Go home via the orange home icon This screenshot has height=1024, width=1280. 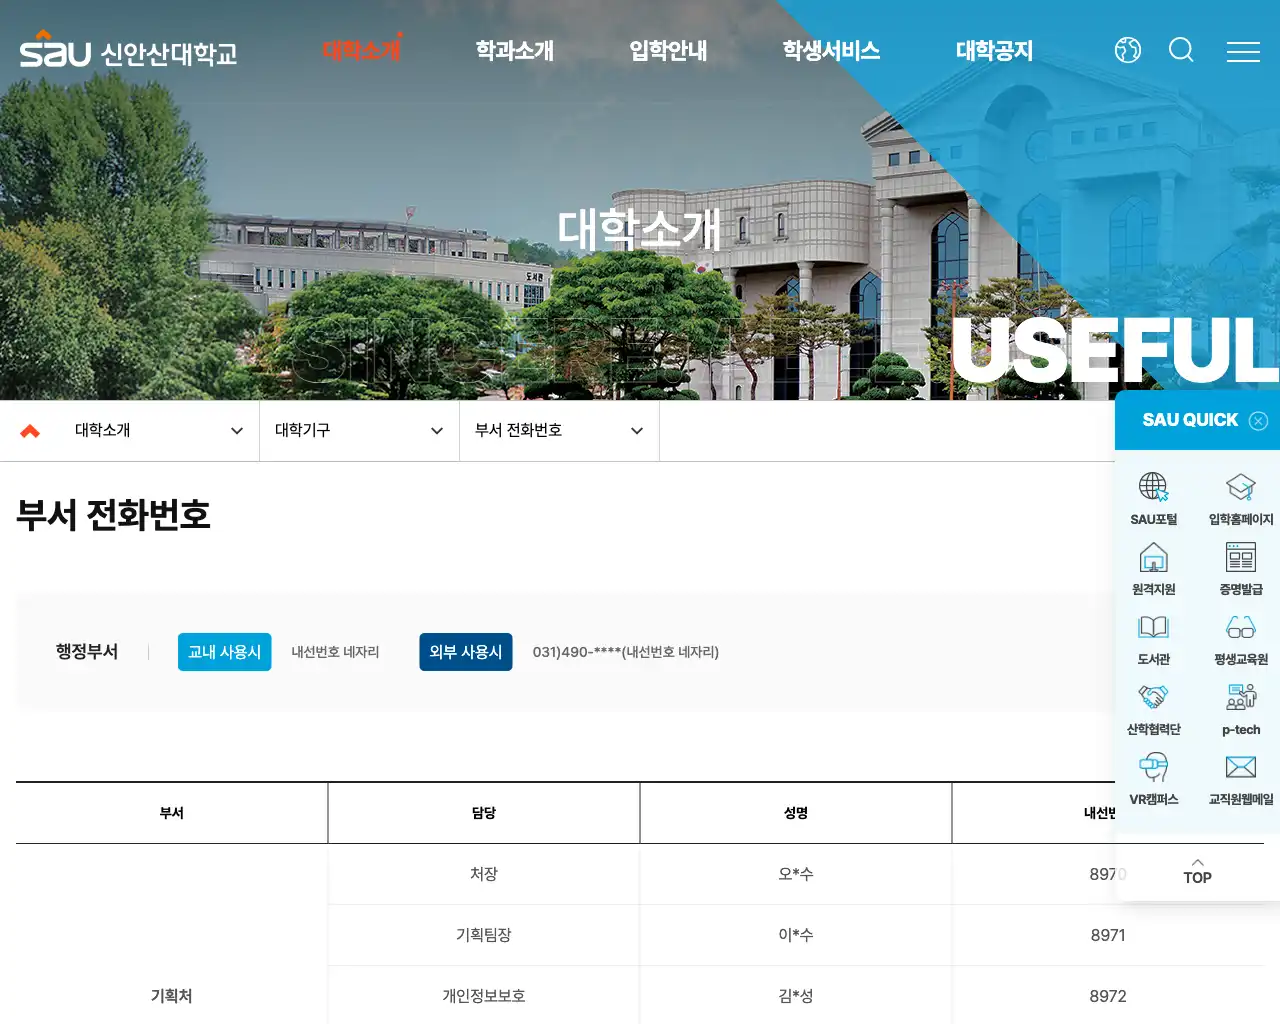30,431
